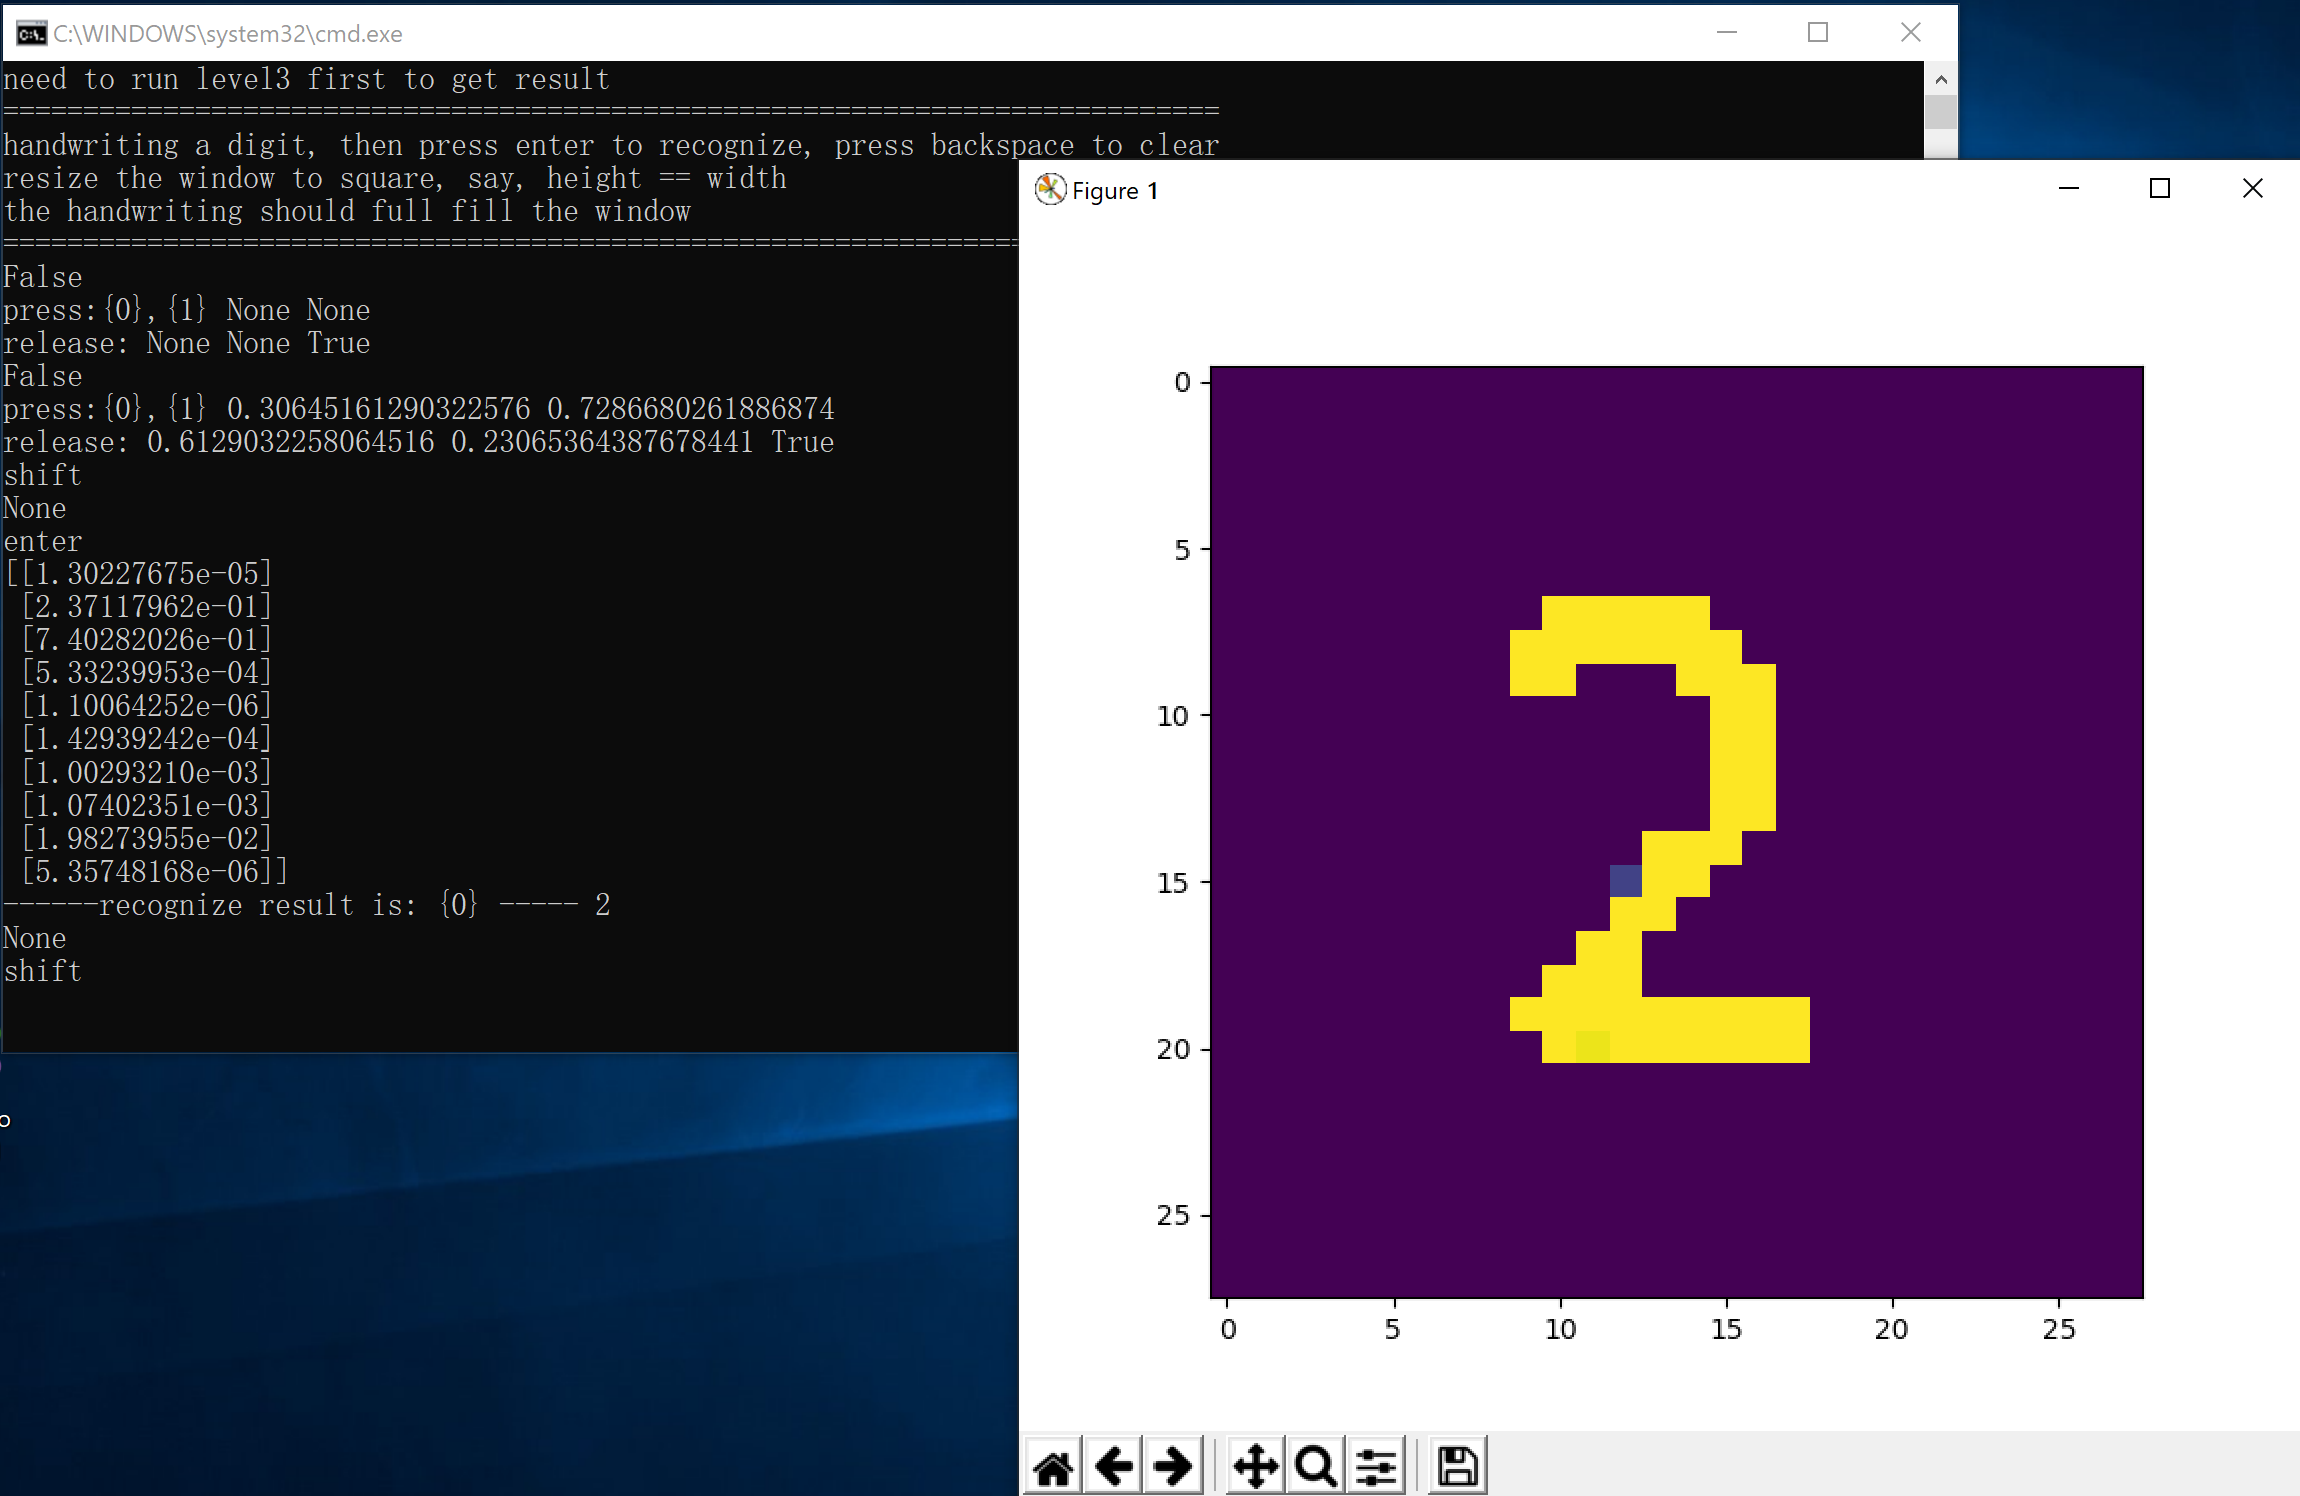The width and height of the screenshot is (2300, 1496).
Task: Maximize the cmd.exe window
Action: [x=1817, y=33]
